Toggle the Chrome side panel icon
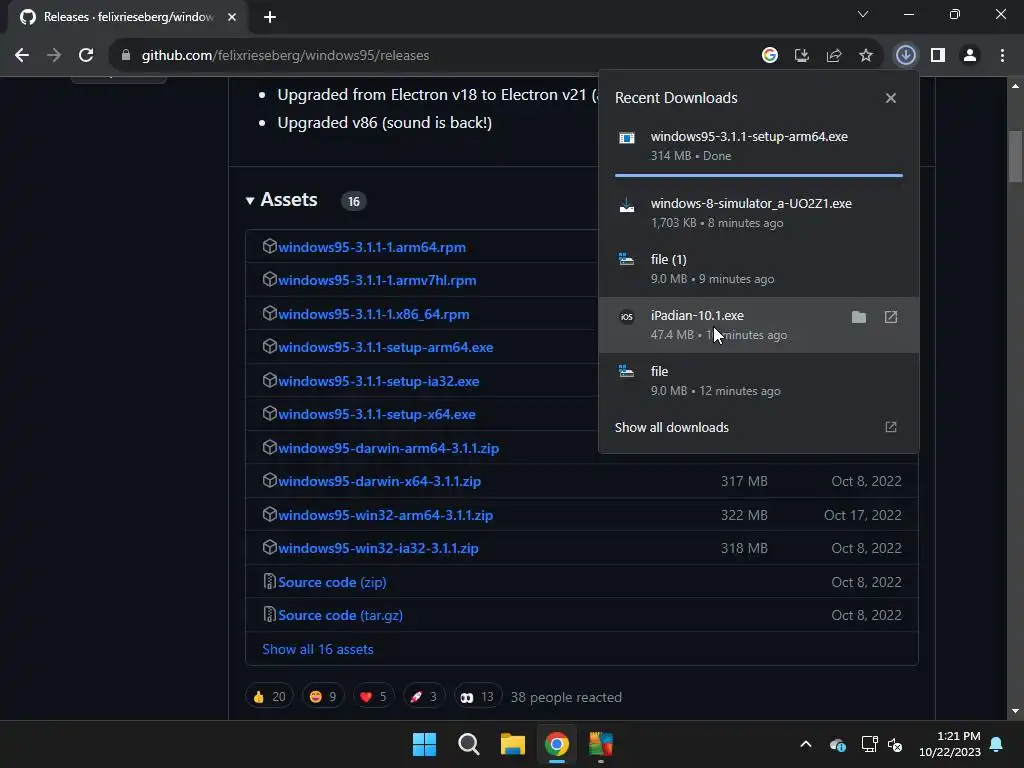Image resolution: width=1024 pixels, height=768 pixels. 938,55
